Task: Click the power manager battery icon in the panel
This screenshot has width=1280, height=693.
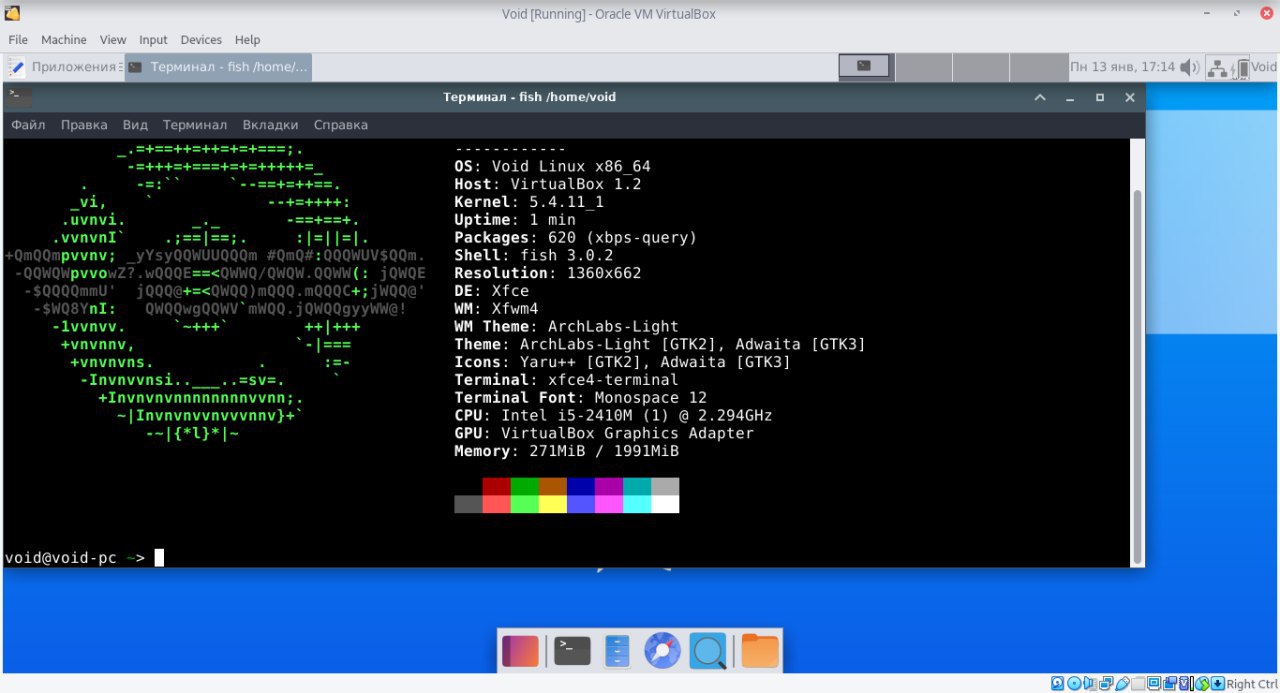Action: pyautogui.click(x=1241, y=68)
